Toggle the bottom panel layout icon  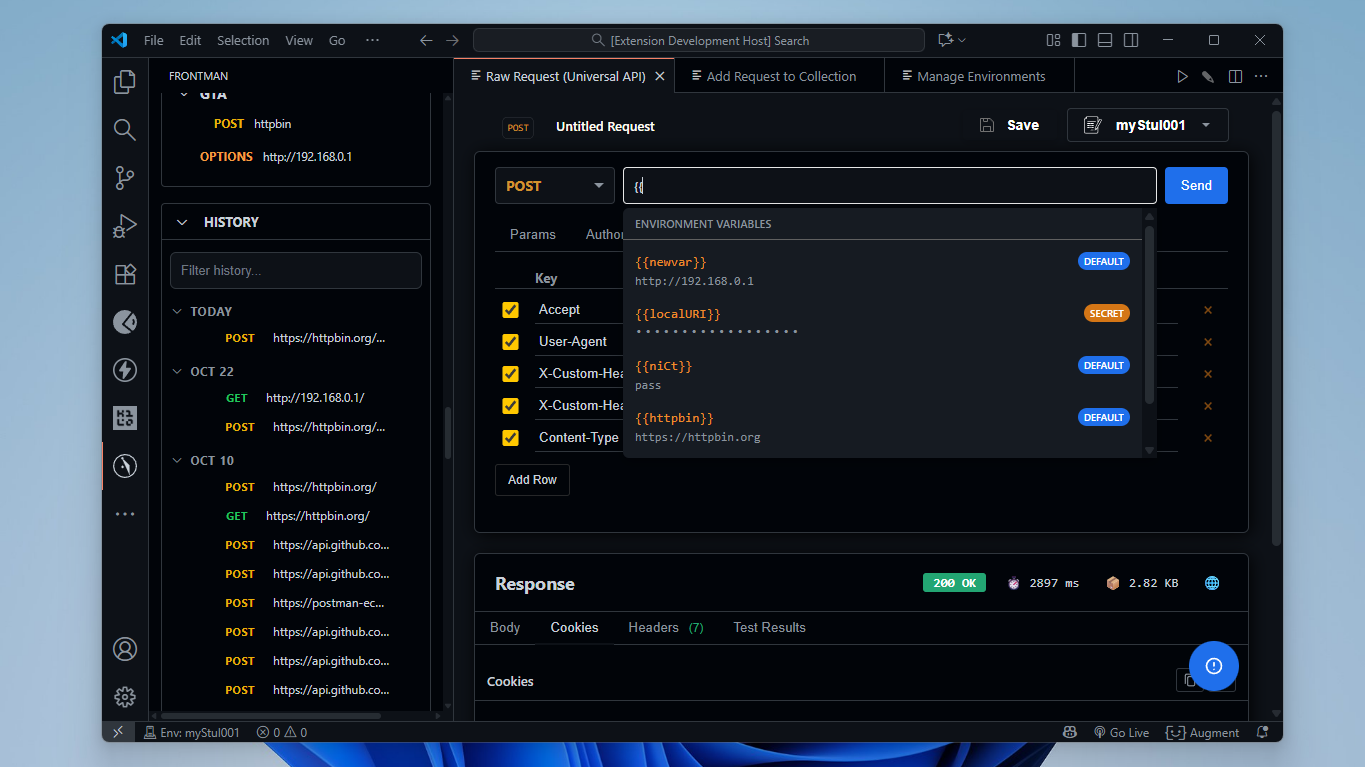pyautogui.click(x=1105, y=41)
